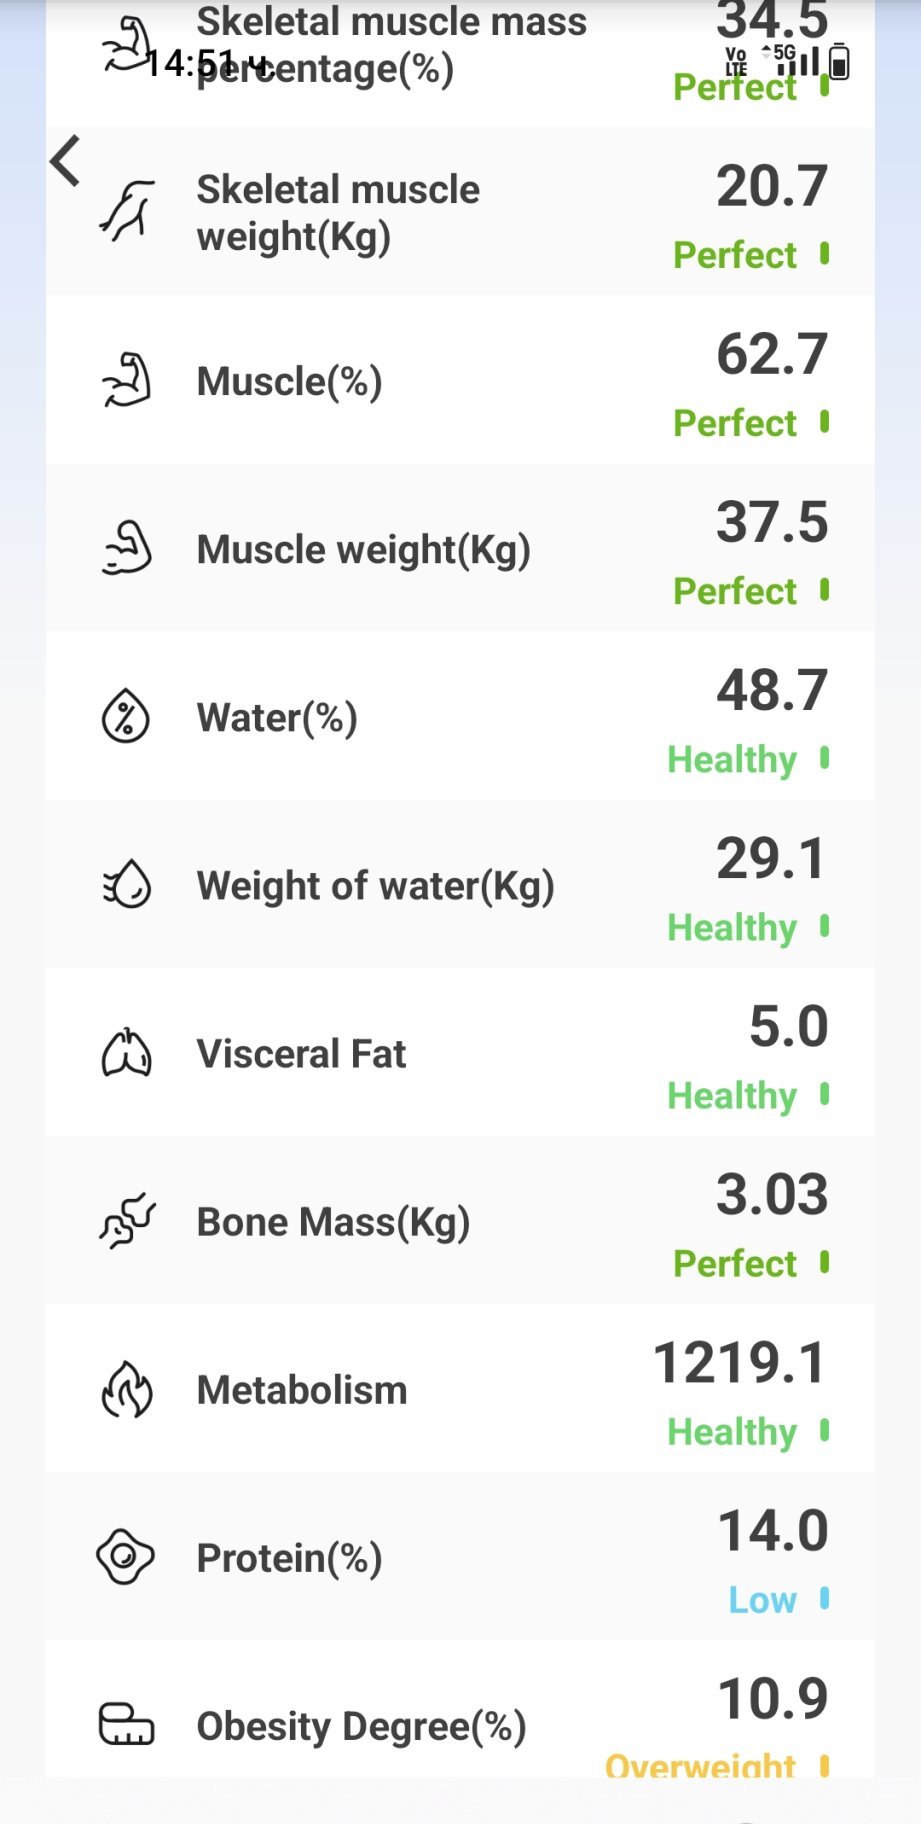The width and height of the screenshot is (921, 1824).
Task: Tap the Visceral Fat lungs icon
Action: pos(127,1053)
